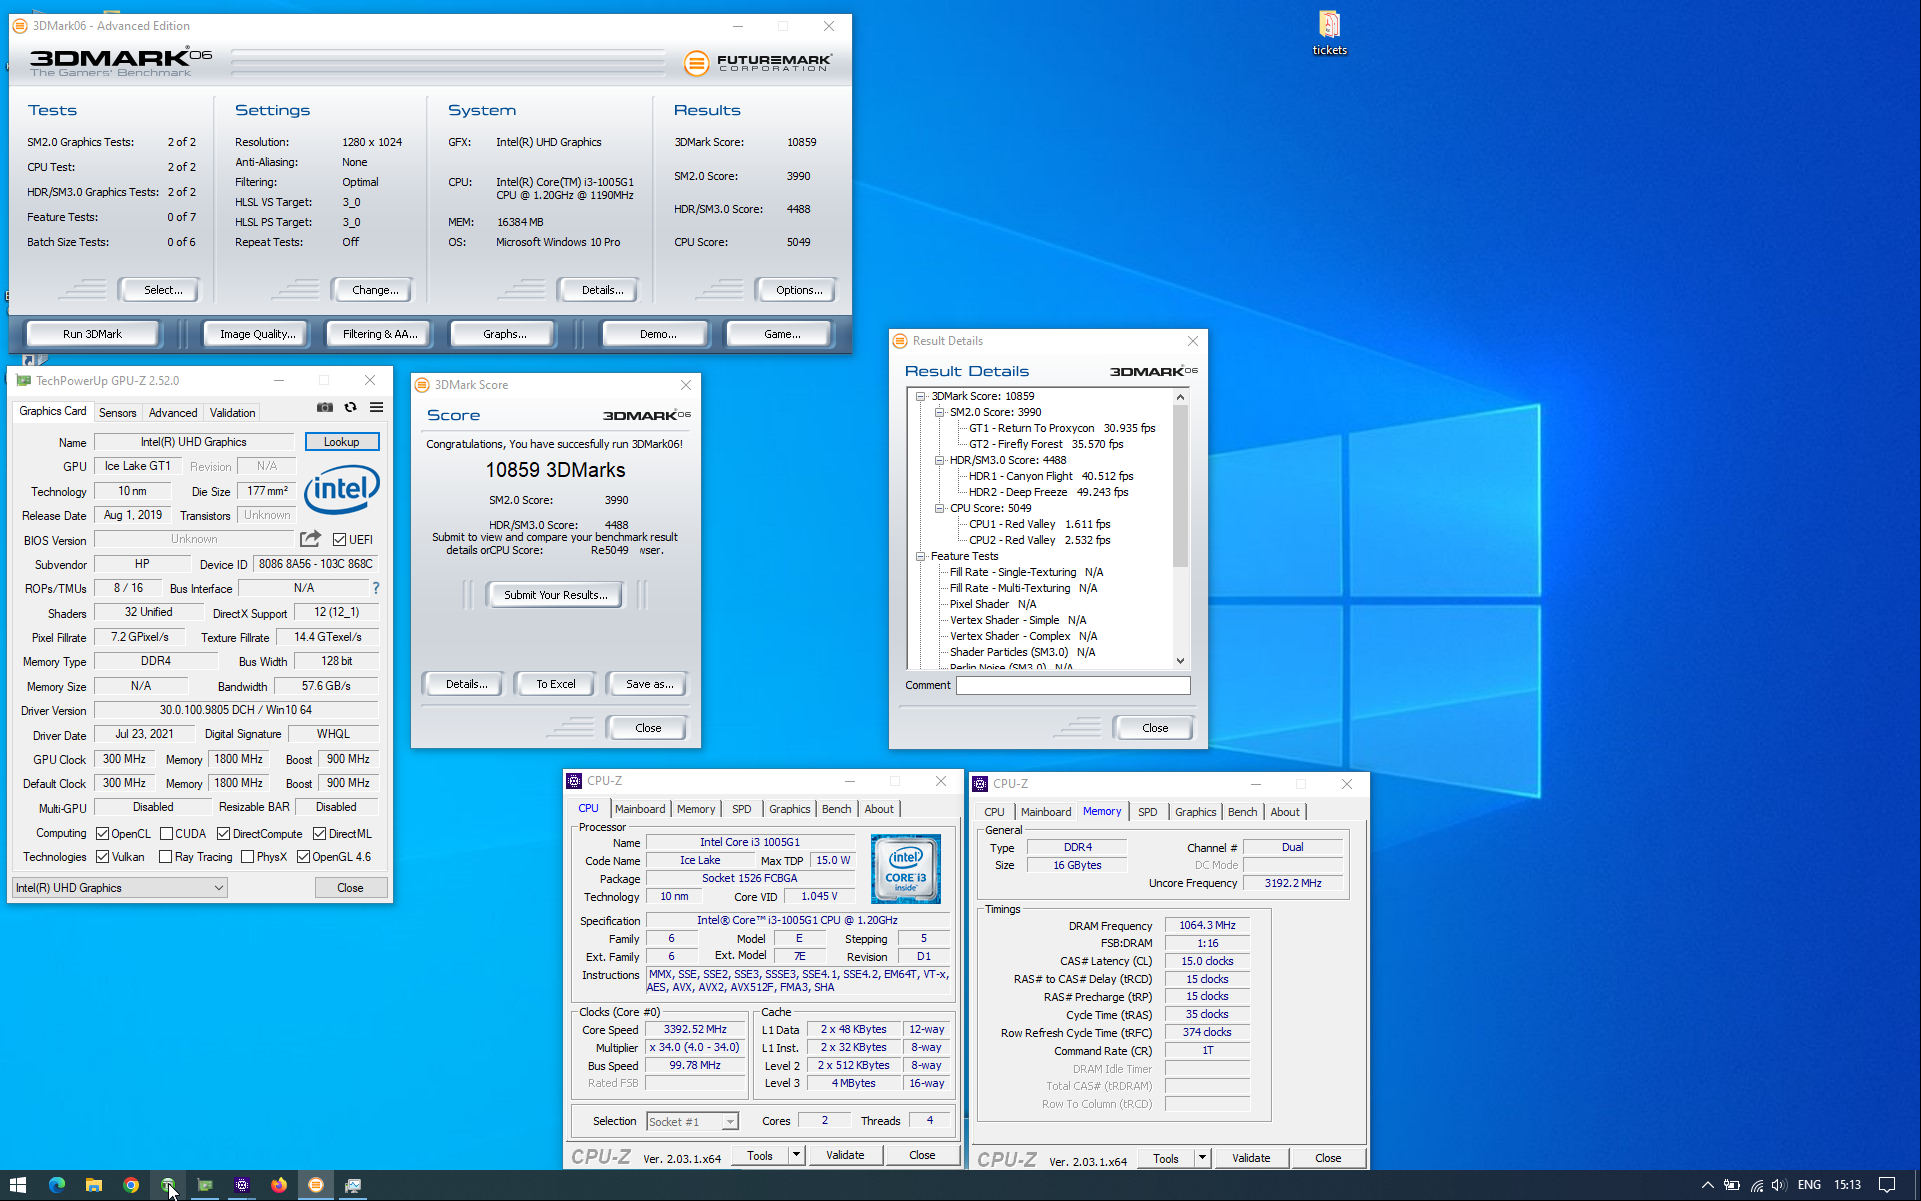Viewport: 1921px width, 1201px height.
Task: Toggle the OpenGL 4.6 checkbox
Action: click(303, 857)
